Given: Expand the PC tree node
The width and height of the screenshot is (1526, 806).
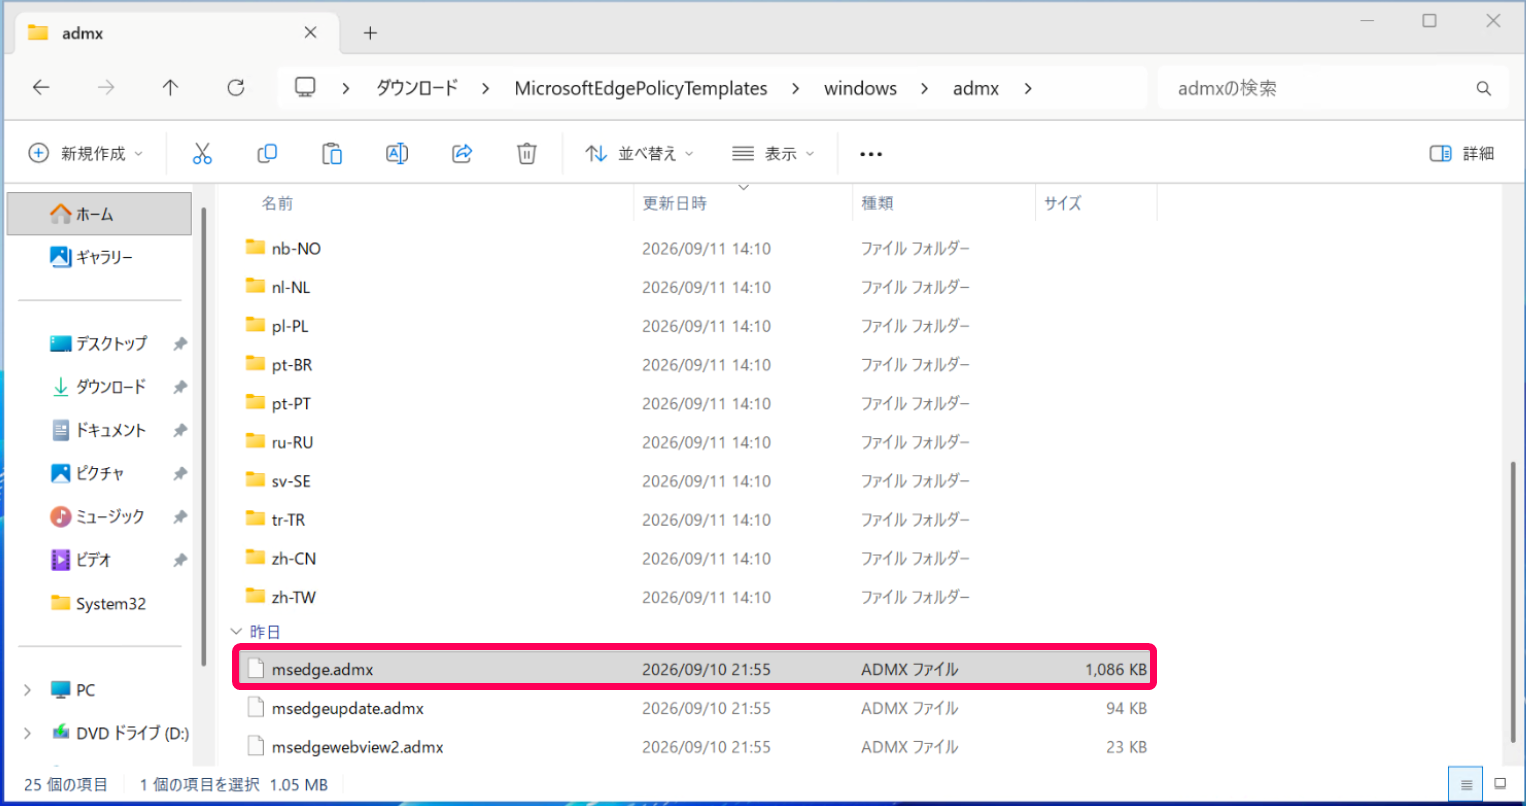Looking at the screenshot, I should pos(27,690).
